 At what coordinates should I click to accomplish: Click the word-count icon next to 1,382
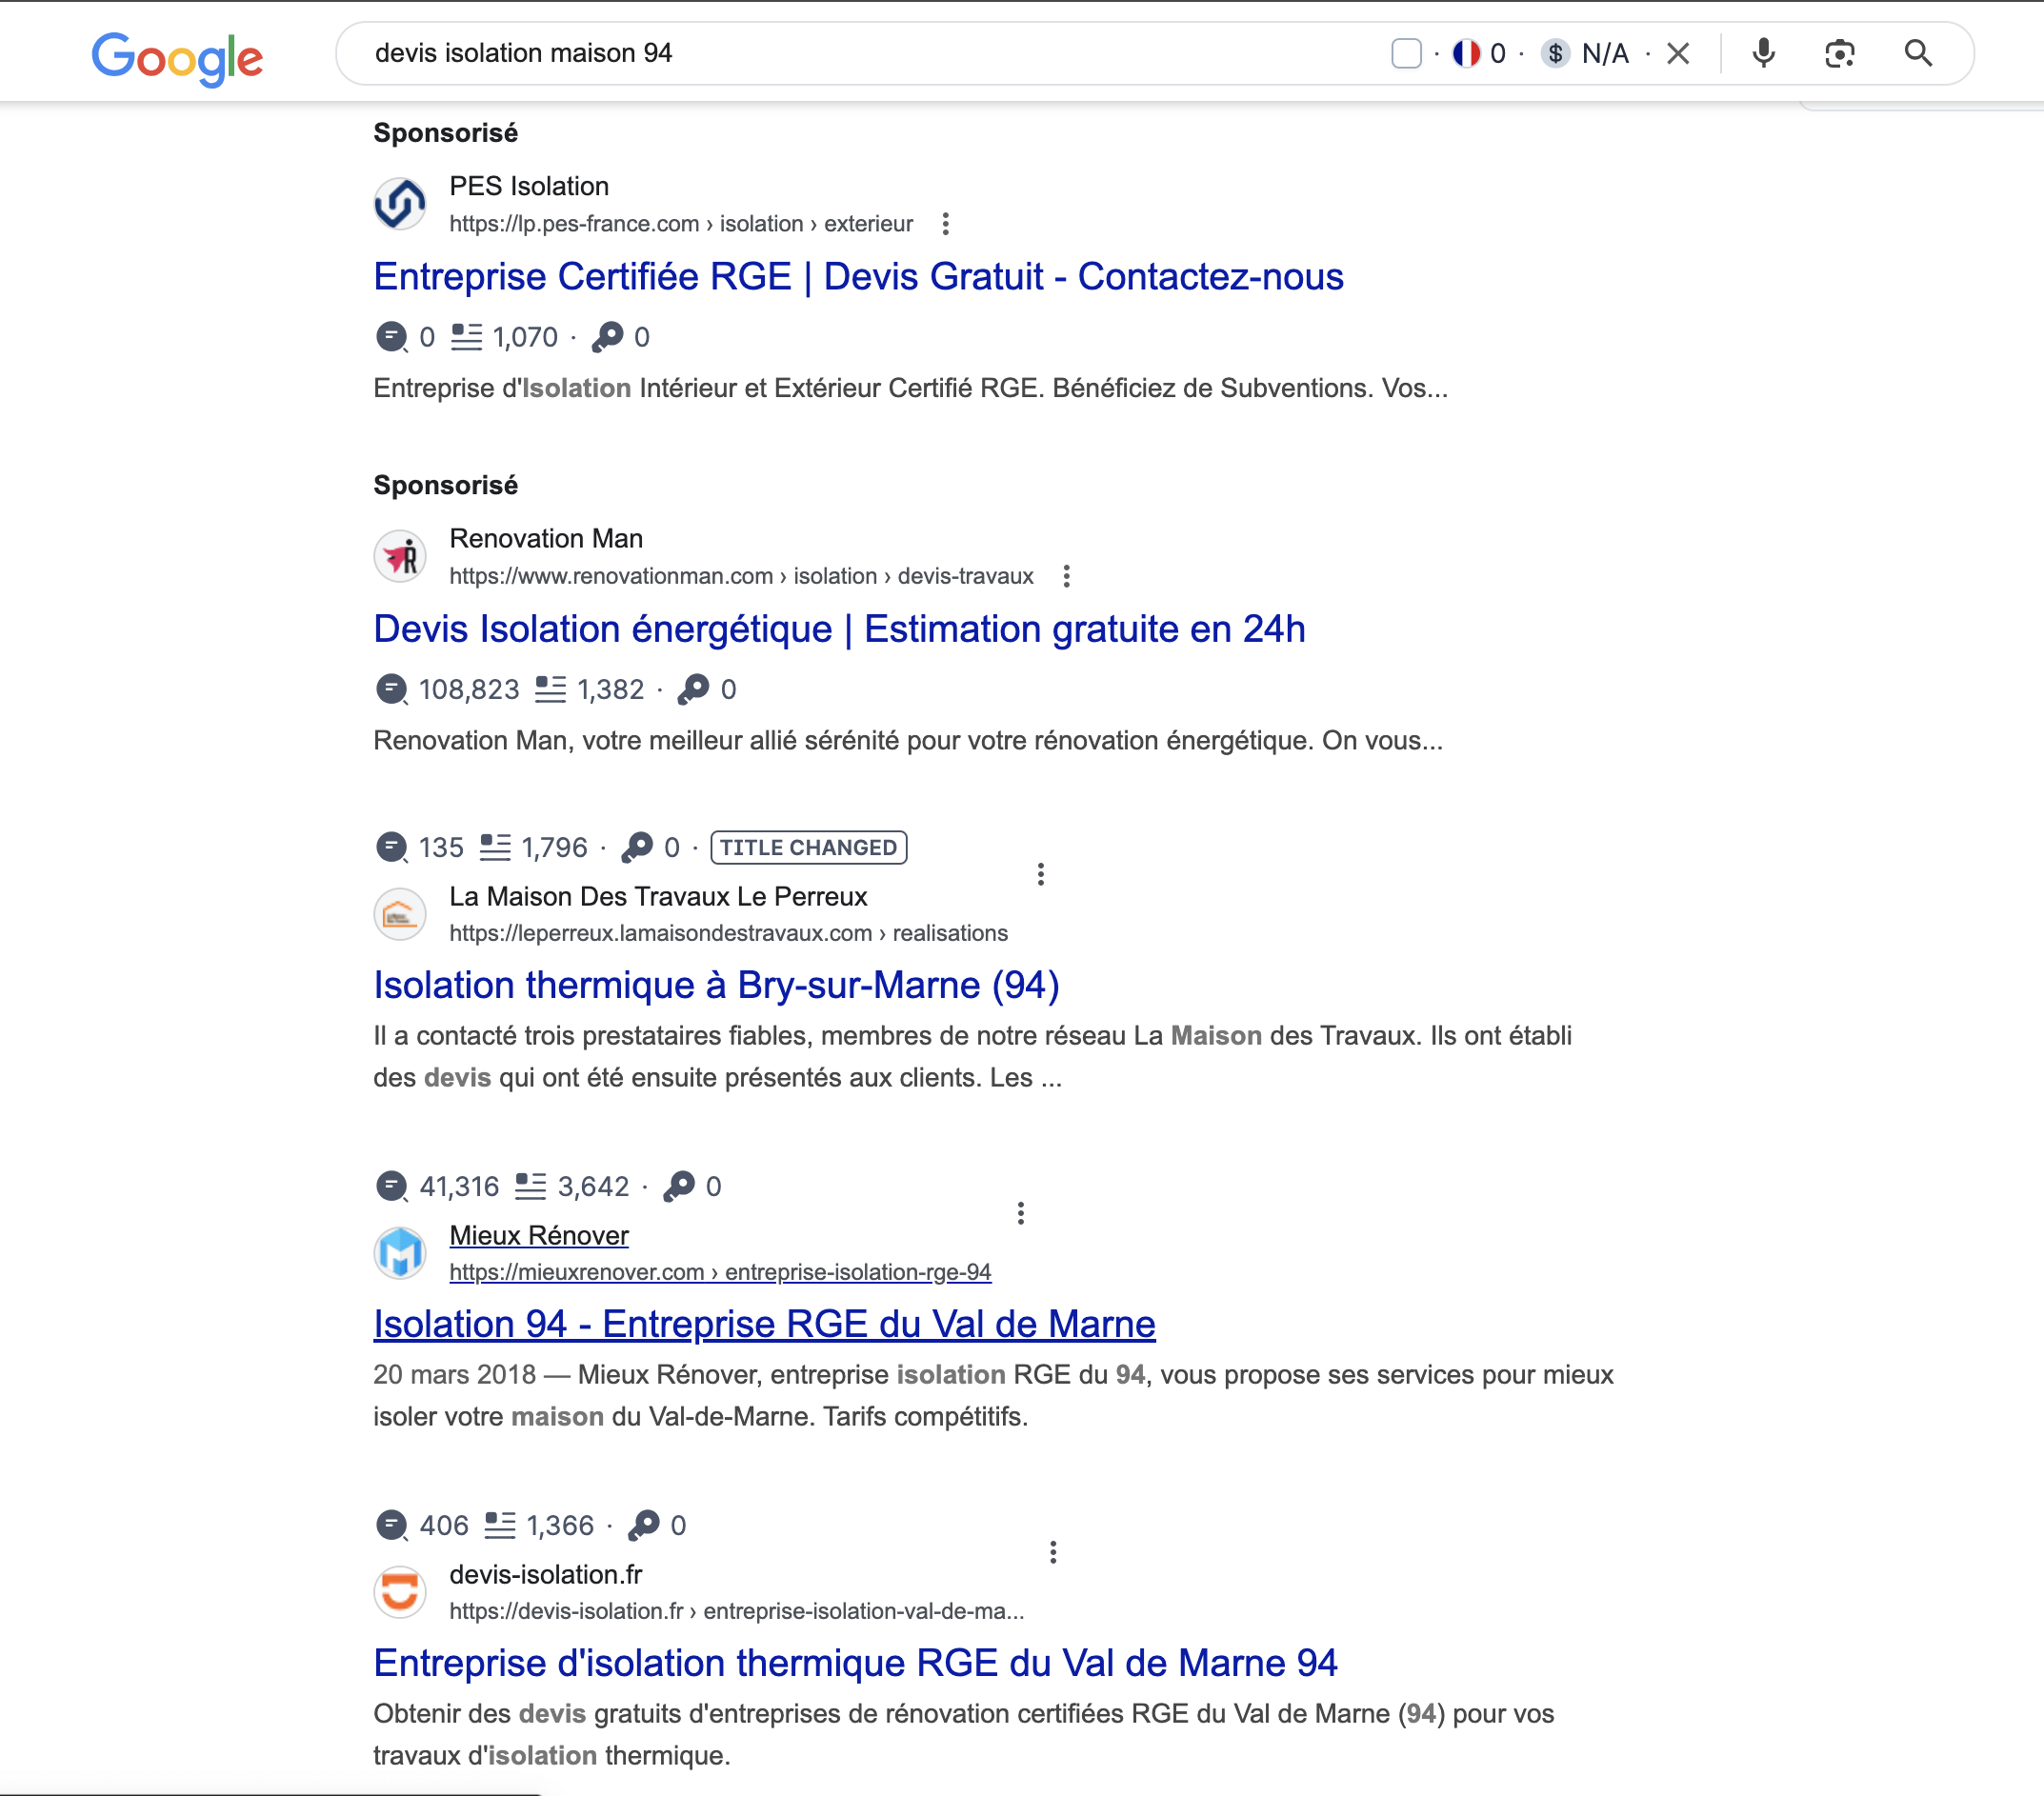click(550, 689)
